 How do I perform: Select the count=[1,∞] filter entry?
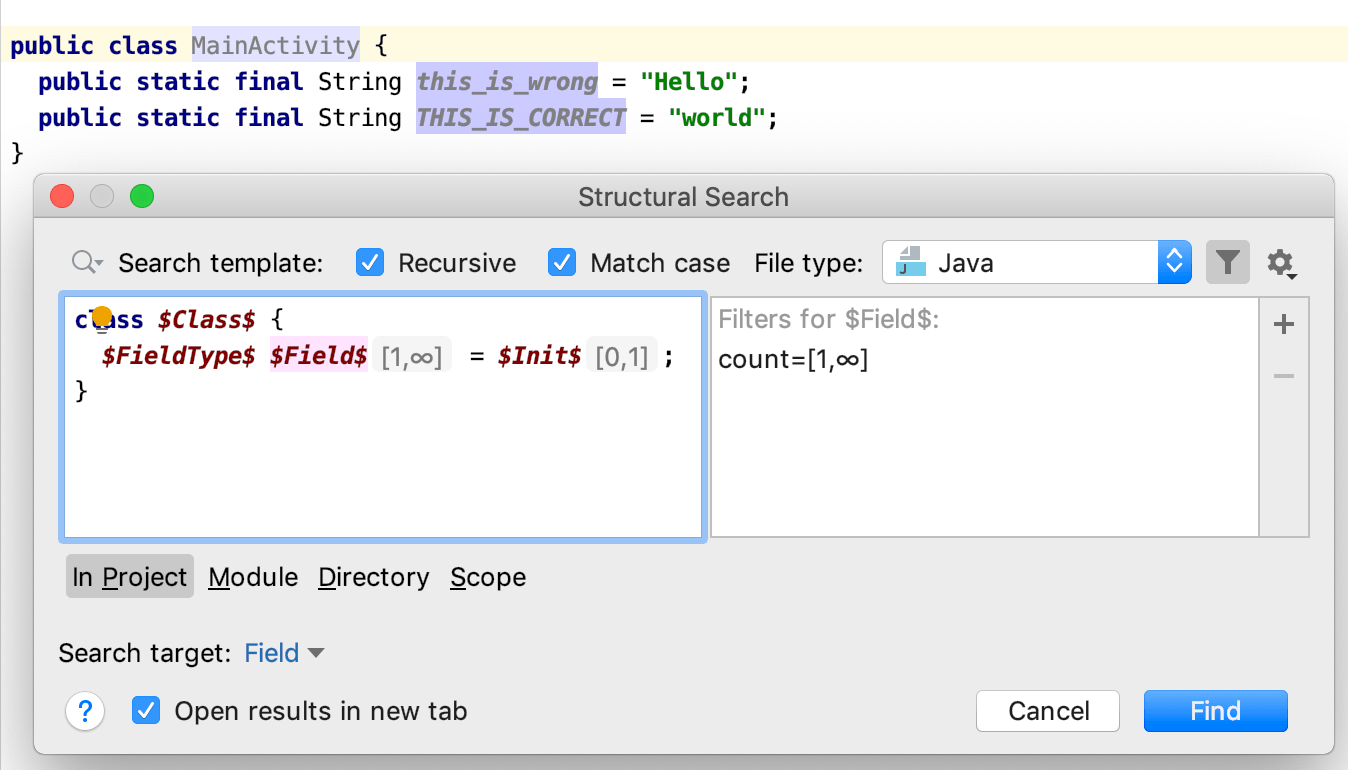(x=793, y=359)
